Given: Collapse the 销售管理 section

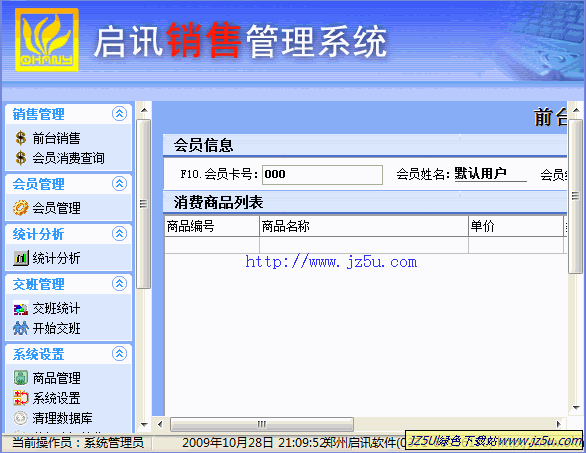Looking at the screenshot, I should click(x=119, y=113).
